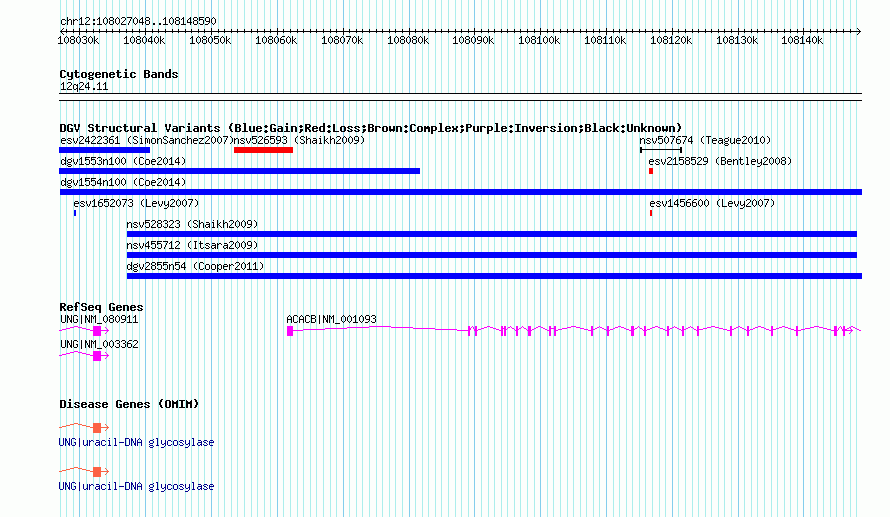890x517 pixels.
Task: Click the UNG NM_080911 gene glyph
Action: pyautogui.click(x=84, y=331)
